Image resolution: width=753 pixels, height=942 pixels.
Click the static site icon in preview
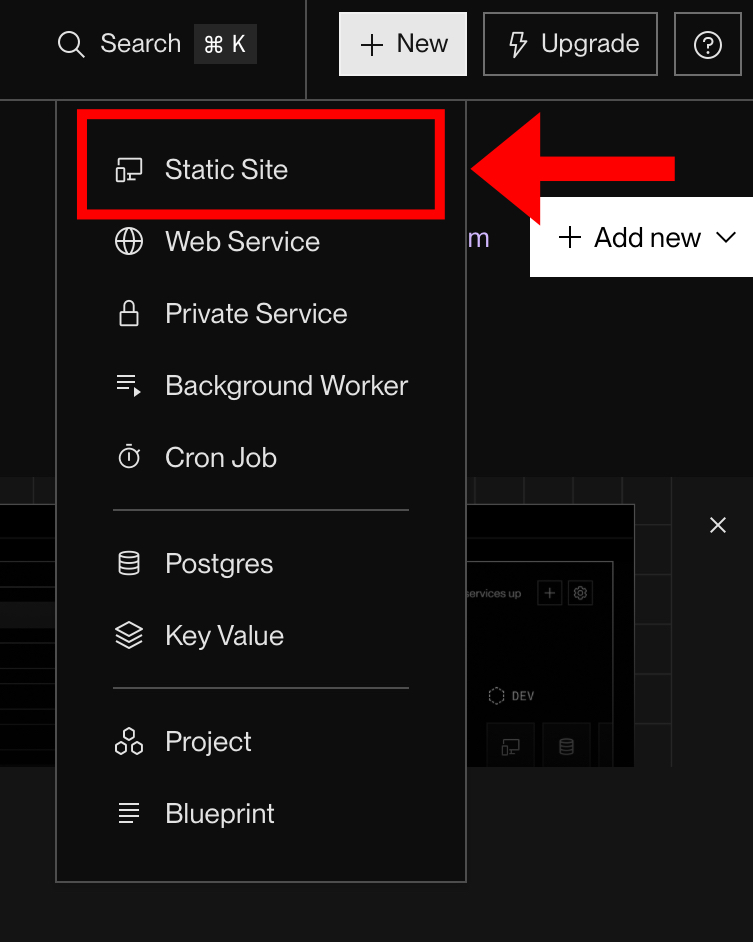tap(510, 747)
